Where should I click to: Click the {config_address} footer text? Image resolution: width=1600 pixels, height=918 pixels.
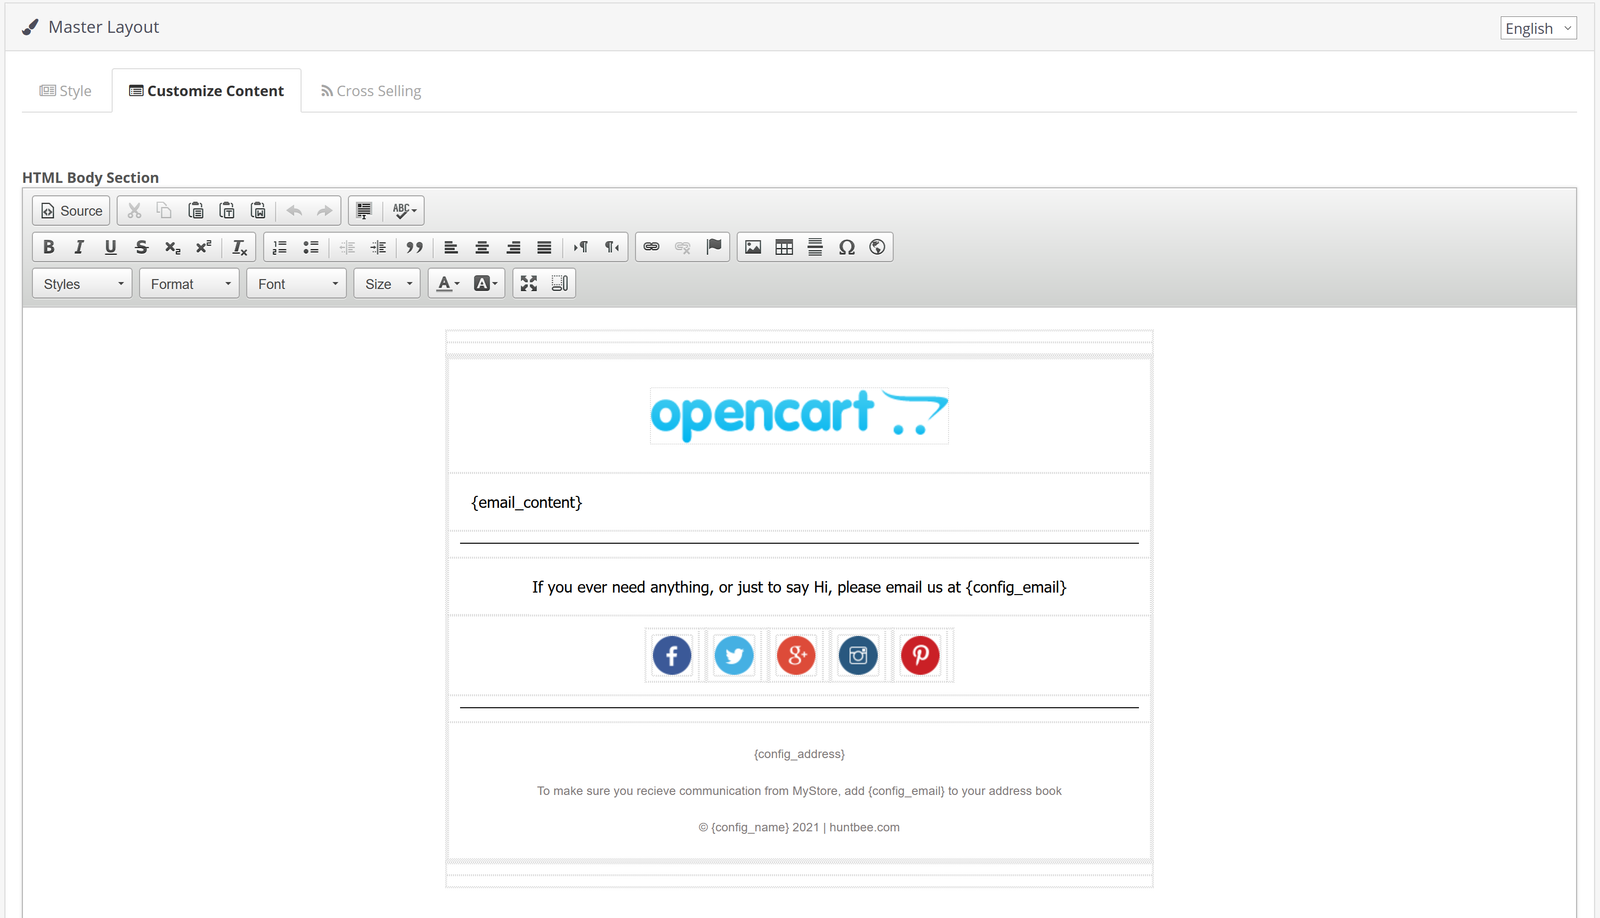coord(799,754)
